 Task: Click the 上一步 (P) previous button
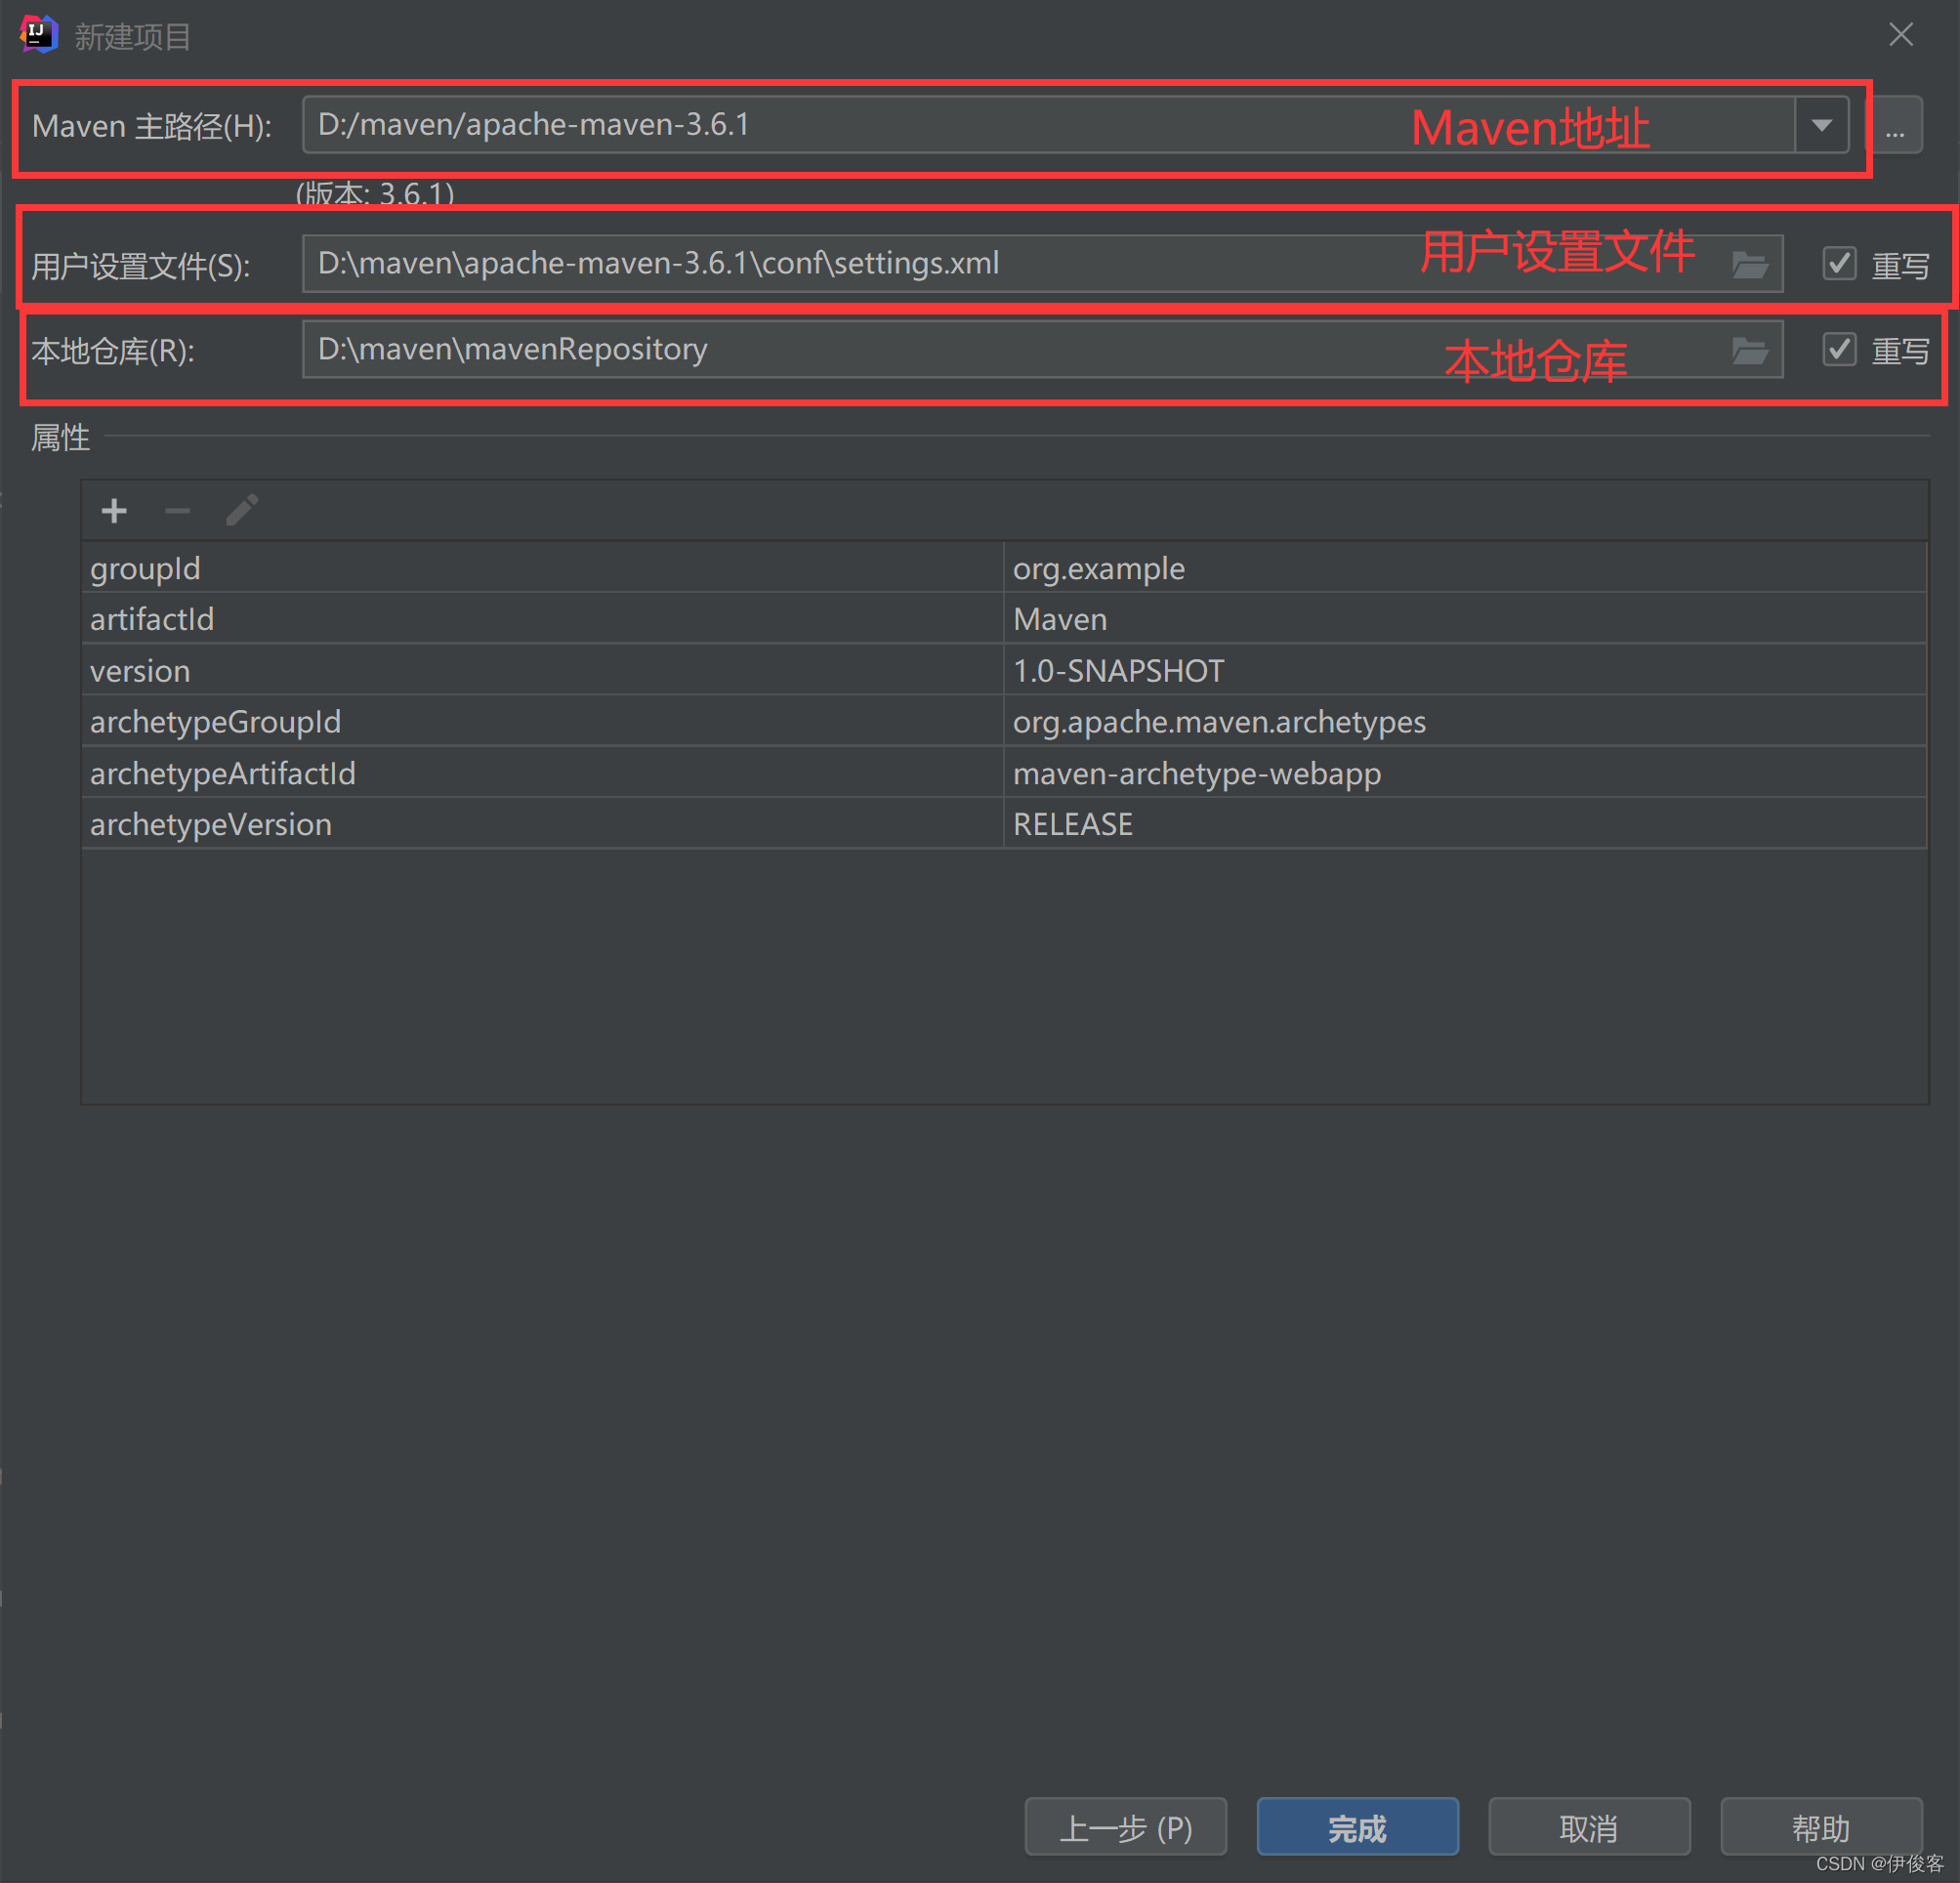[x=1126, y=1826]
